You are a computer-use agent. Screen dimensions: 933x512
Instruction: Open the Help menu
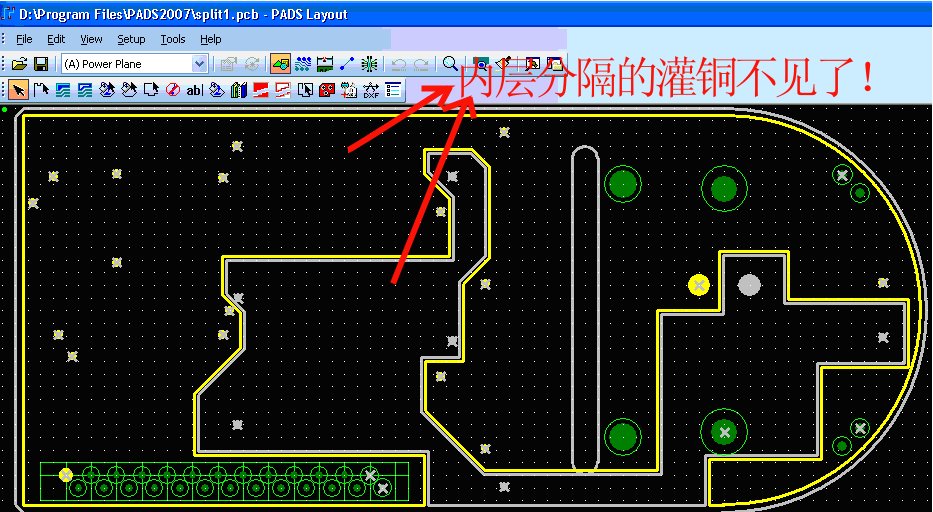[211, 39]
